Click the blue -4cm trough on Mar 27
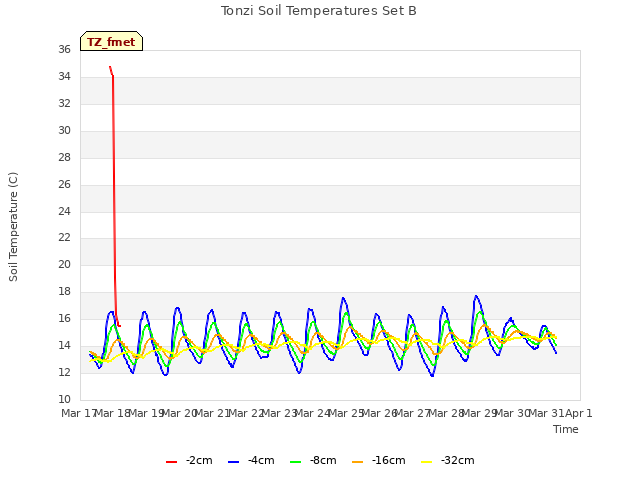Screen dimensions: 640x480 tap(433, 376)
